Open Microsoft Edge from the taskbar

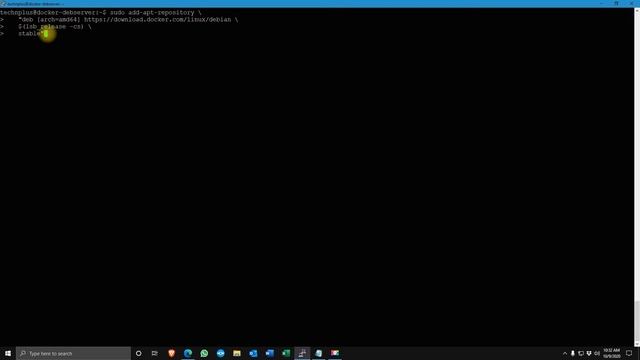pos(188,353)
